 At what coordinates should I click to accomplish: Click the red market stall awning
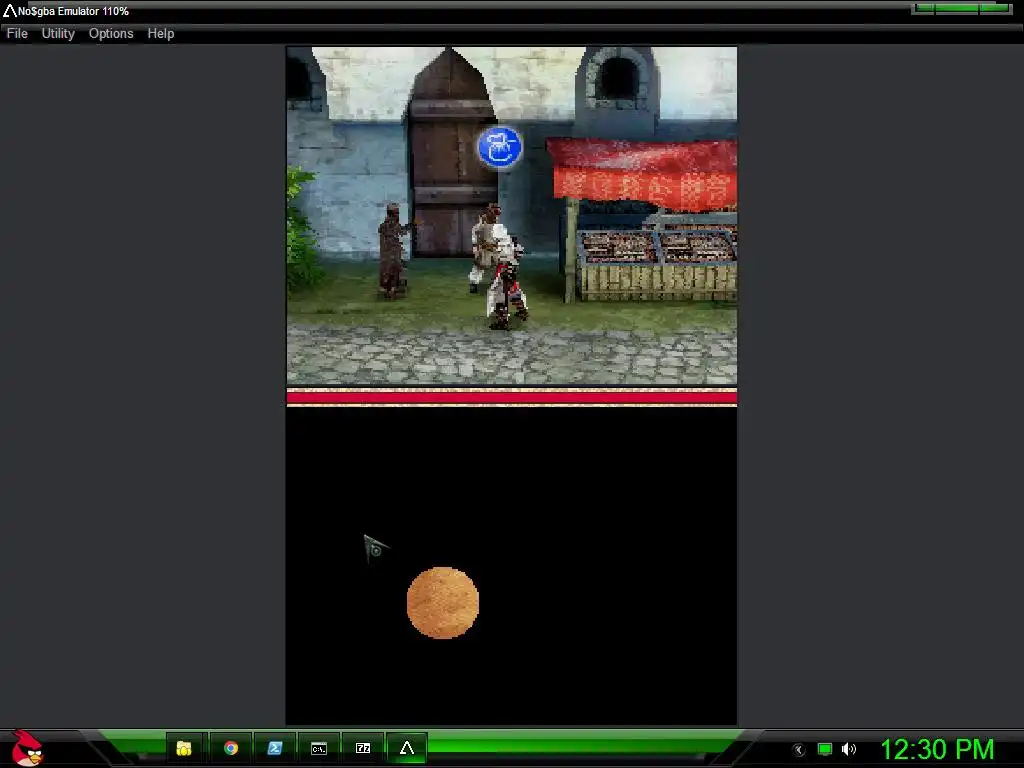click(x=643, y=173)
